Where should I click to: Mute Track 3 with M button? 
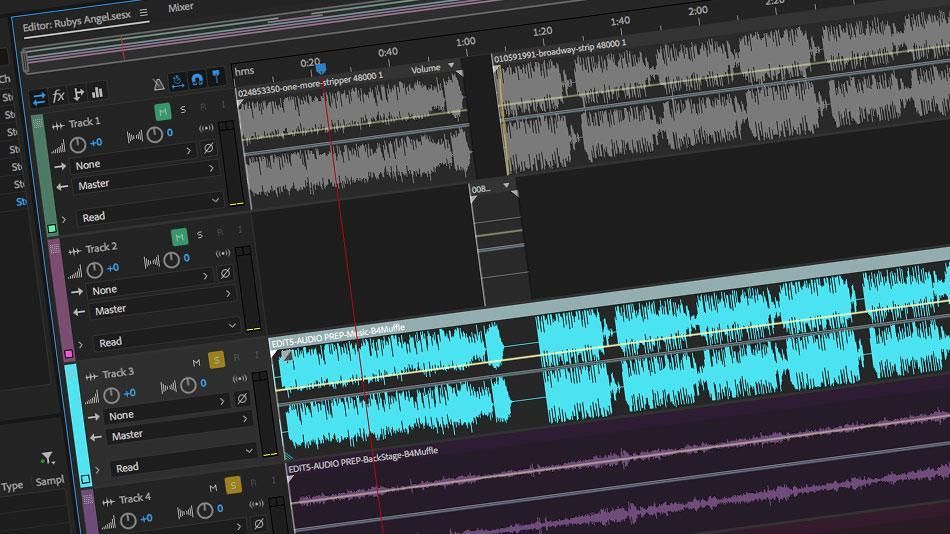196,362
